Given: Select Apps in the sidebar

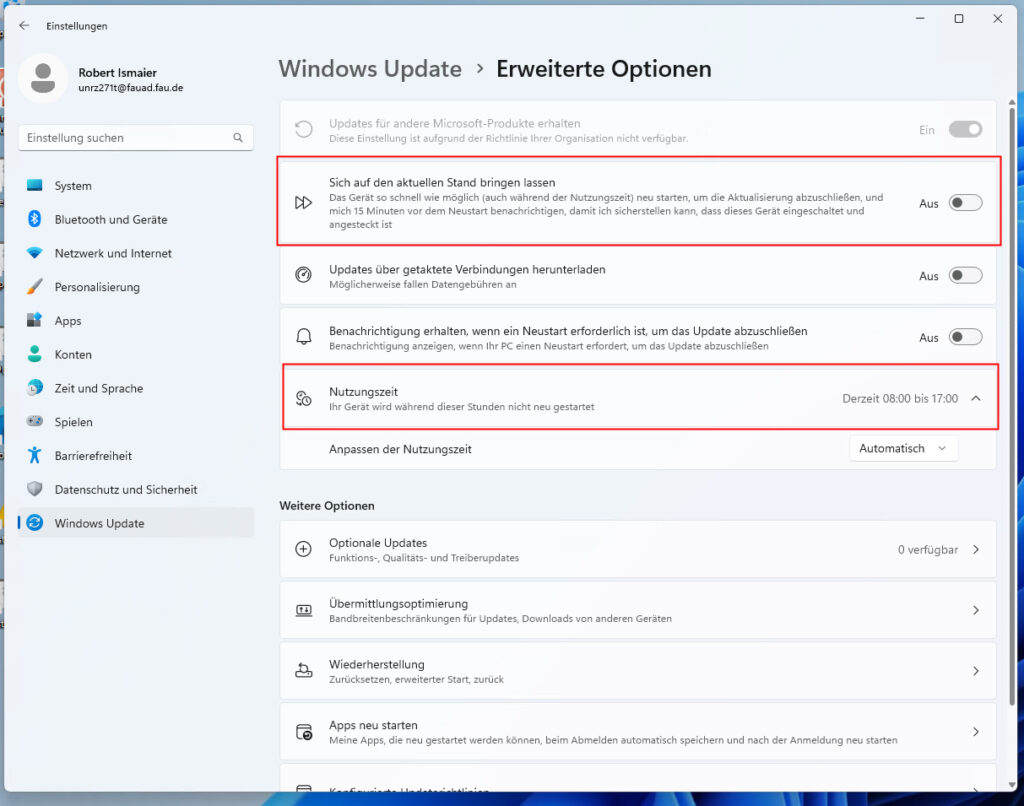Looking at the screenshot, I should 68,321.
